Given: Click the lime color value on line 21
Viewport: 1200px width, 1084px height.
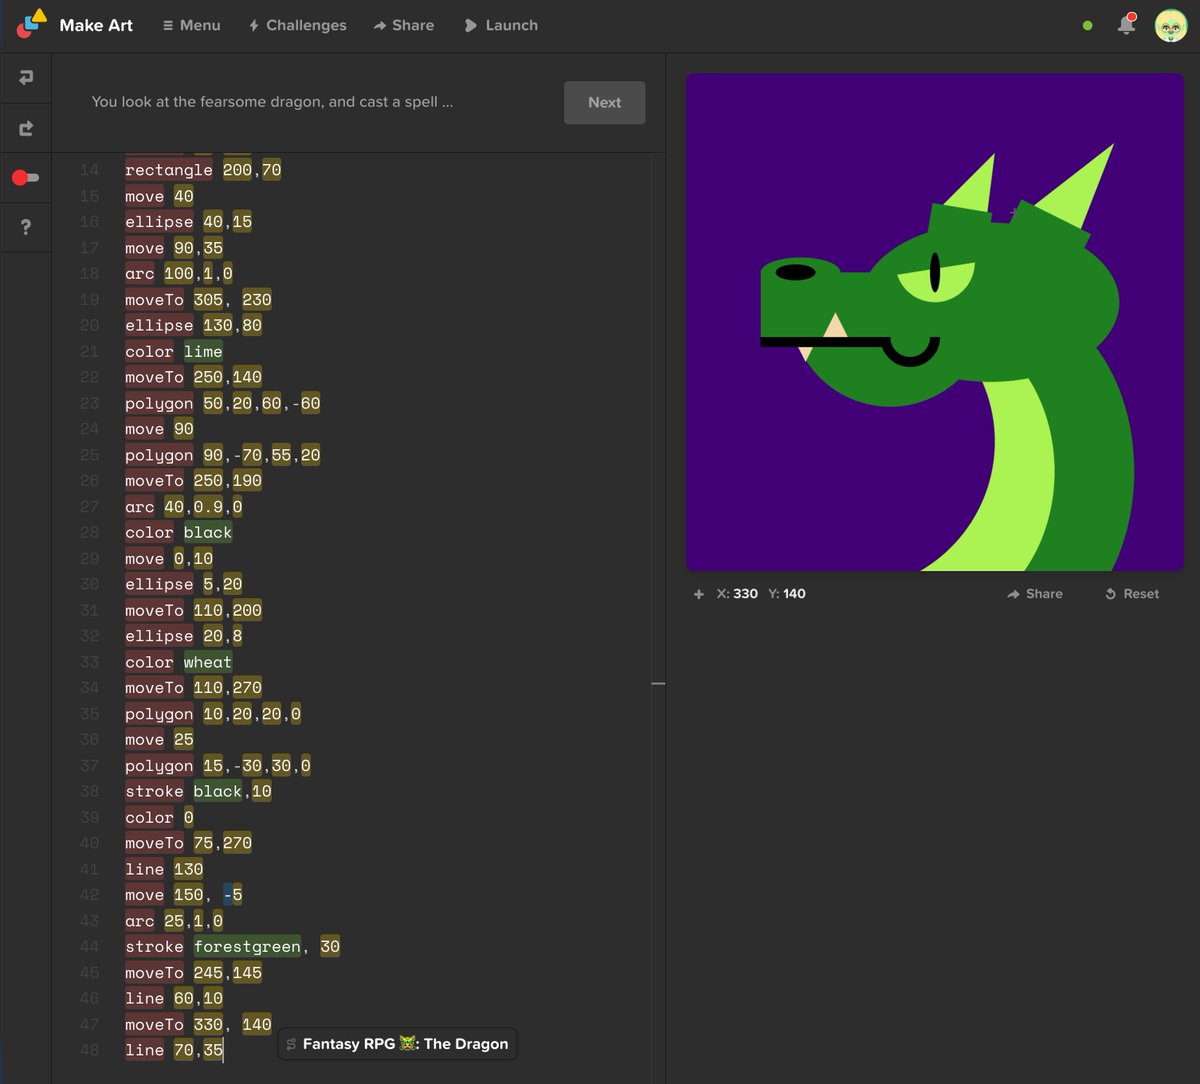Looking at the screenshot, I should [203, 351].
